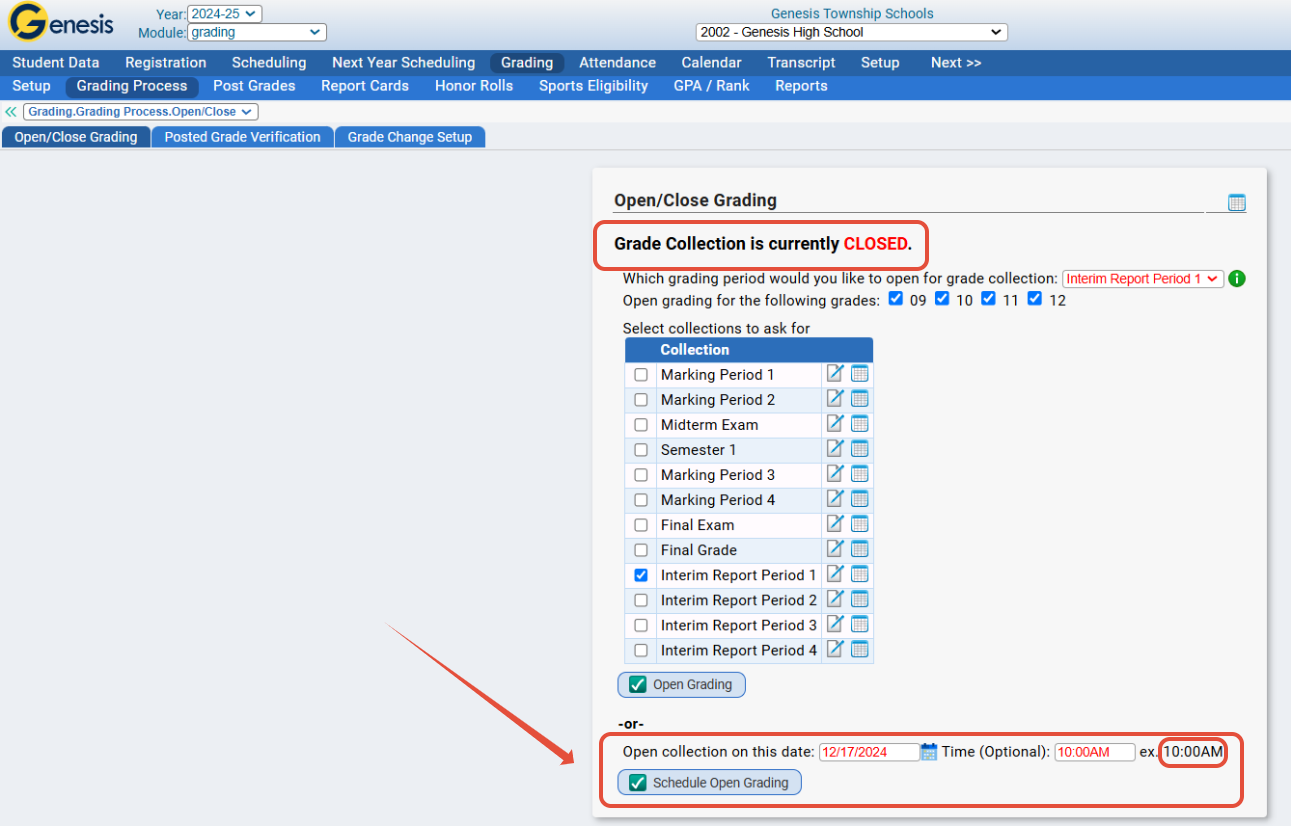1291x826 pixels.
Task: Click the edit icon for Marking Period 4
Action: [835, 499]
